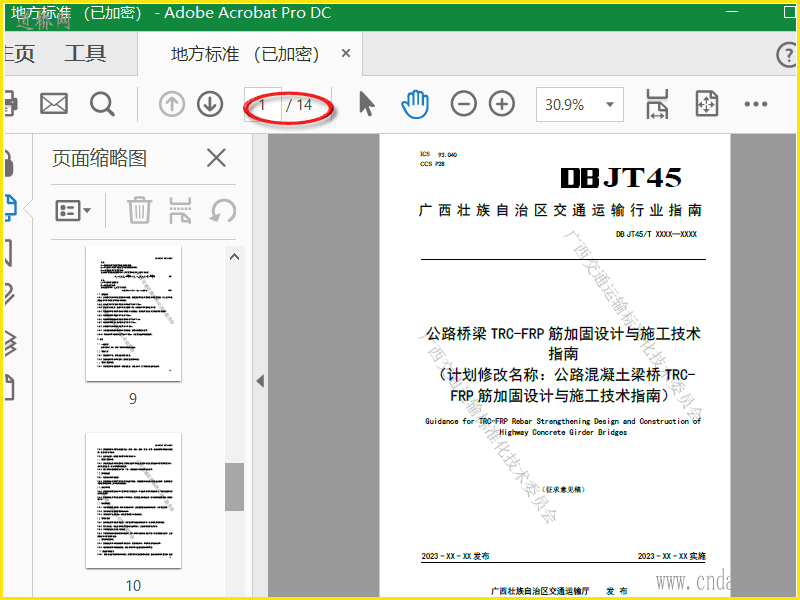Open page thumbnails sidebar icon
The image size is (800, 600).
coord(11,208)
